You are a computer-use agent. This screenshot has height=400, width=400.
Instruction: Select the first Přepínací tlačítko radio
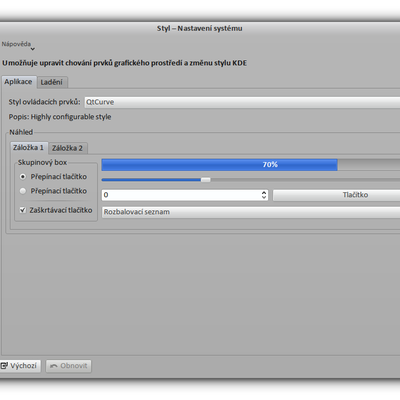(23, 176)
